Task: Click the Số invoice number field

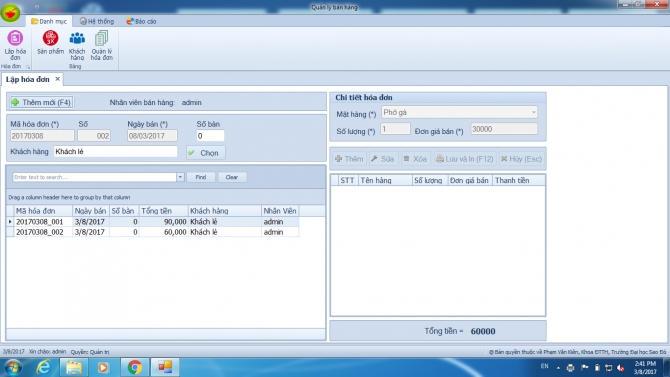Action: pos(94,136)
